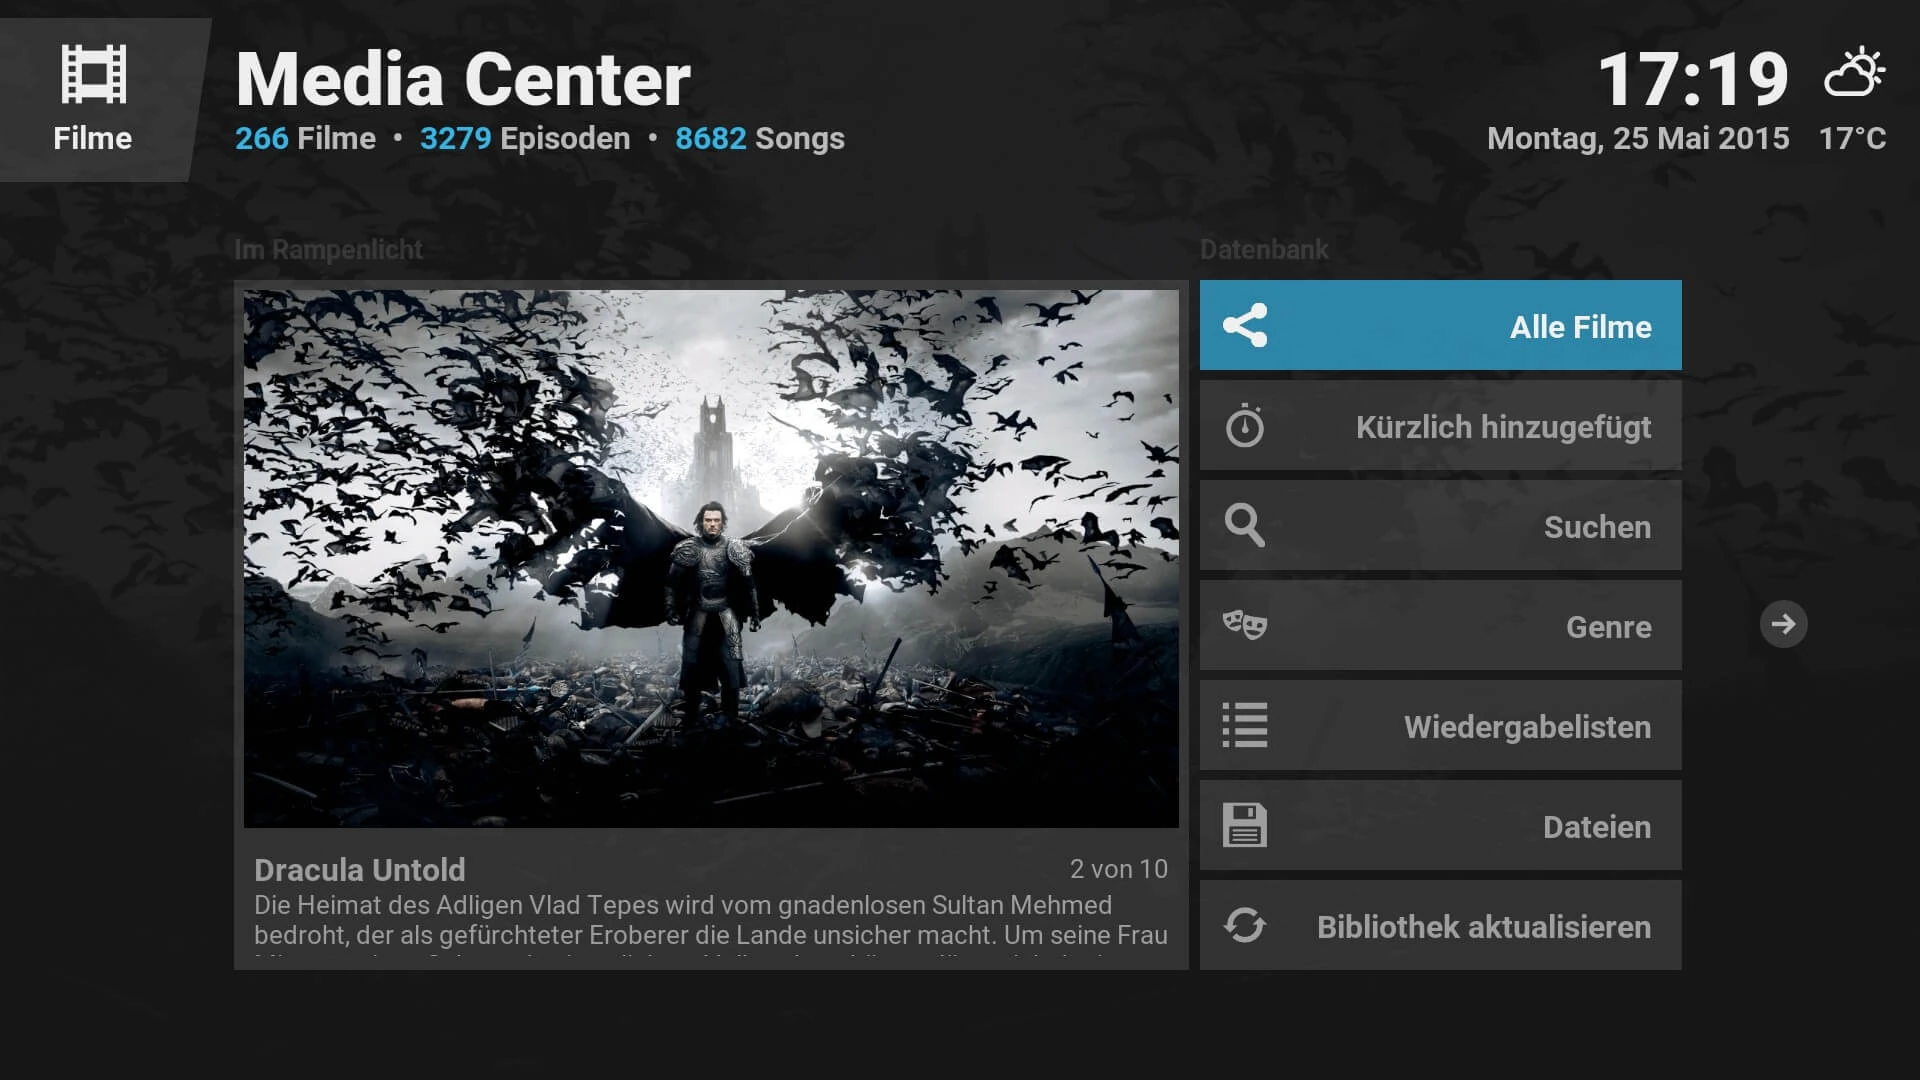Click Bibliothek aktualisieren
This screenshot has height=1080, width=1920.
point(1441,925)
